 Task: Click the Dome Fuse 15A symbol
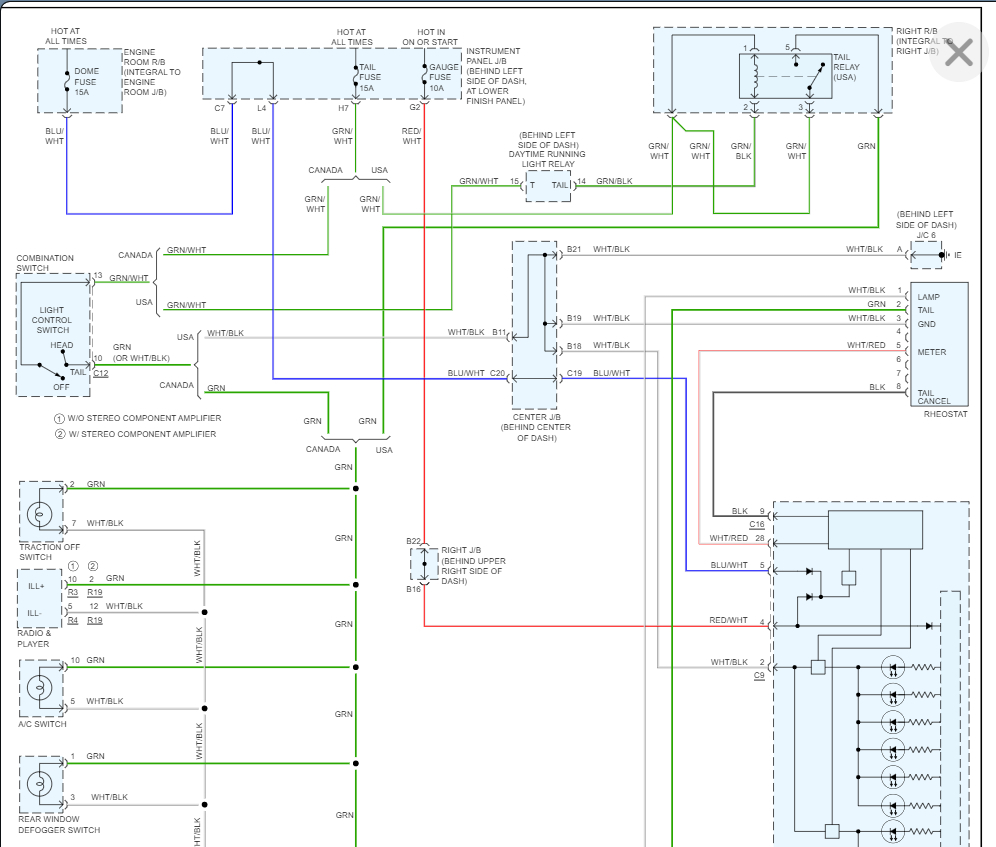click(x=66, y=78)
